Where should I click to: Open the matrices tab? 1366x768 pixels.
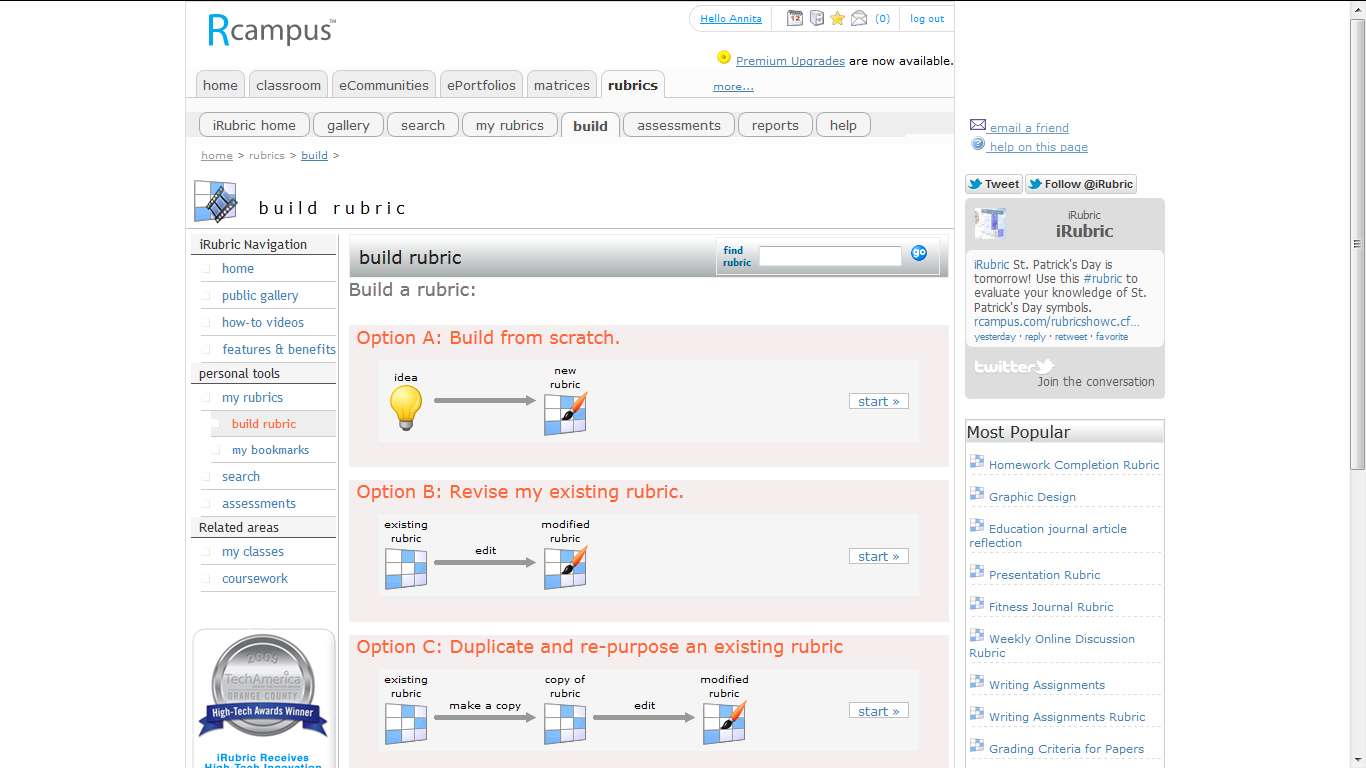pos(562,85)
